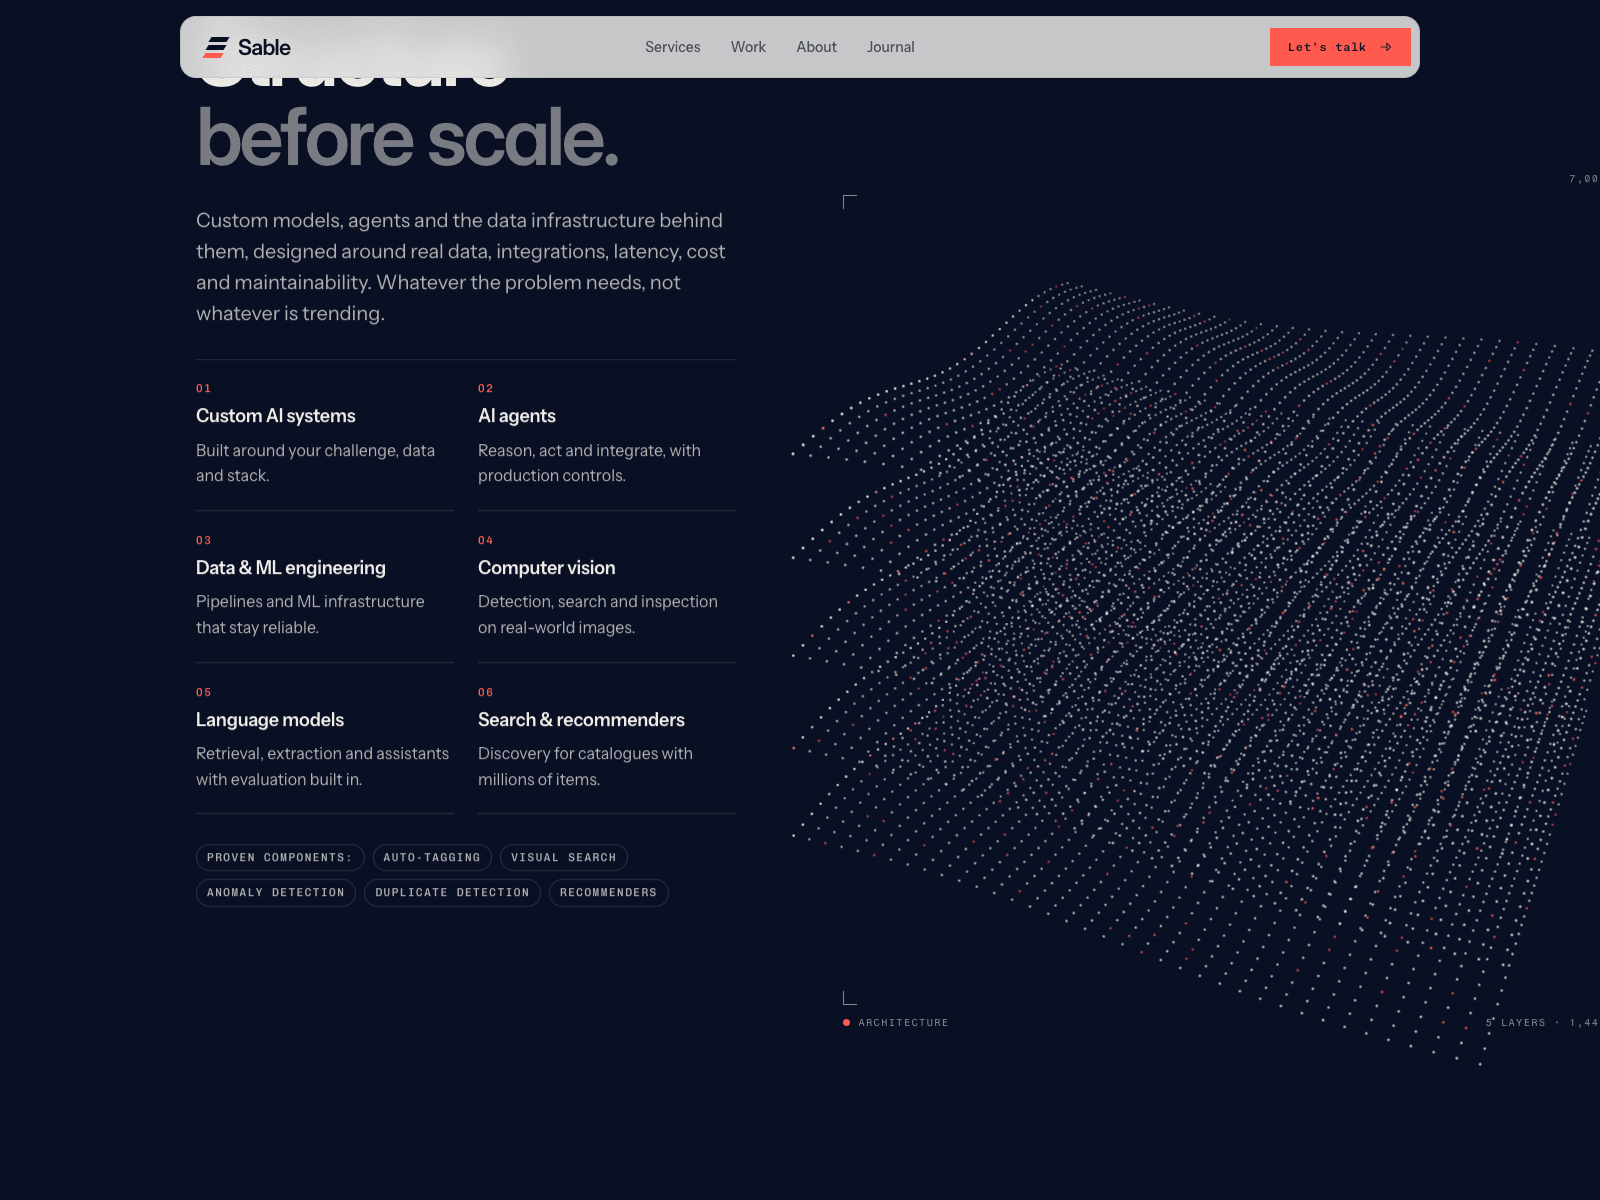Click the ARCHITECTURE caption label
Screen dimensions: 1600x1200
point(903,1023)
